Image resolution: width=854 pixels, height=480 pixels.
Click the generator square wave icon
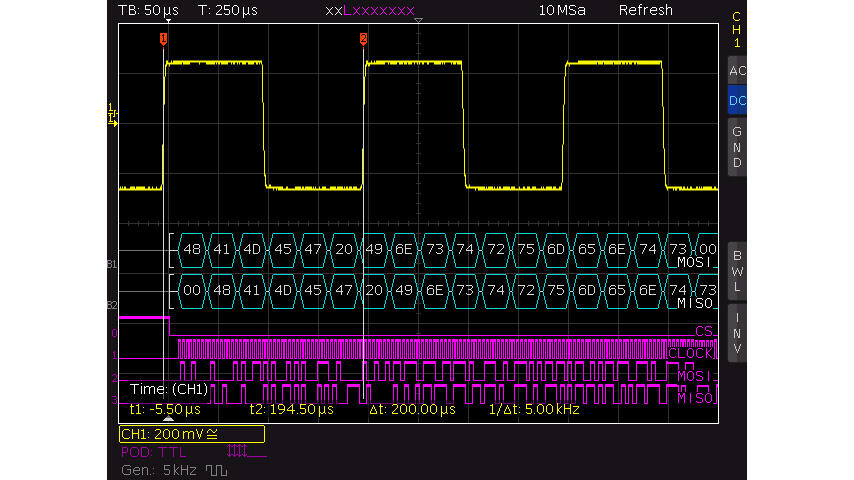[x=215, y=469]
